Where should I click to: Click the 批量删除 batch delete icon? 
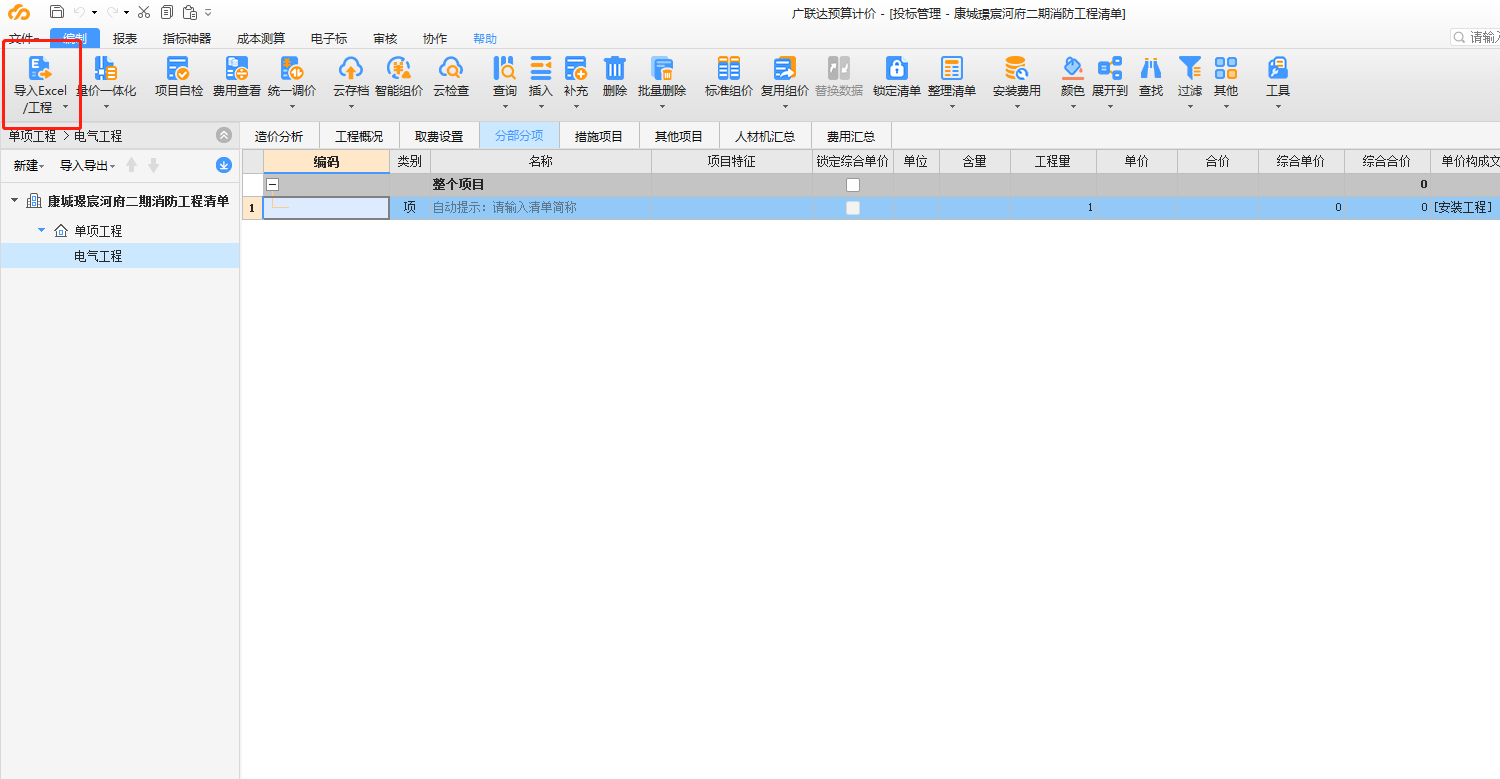pyautogui.click(x=662, y=68)
